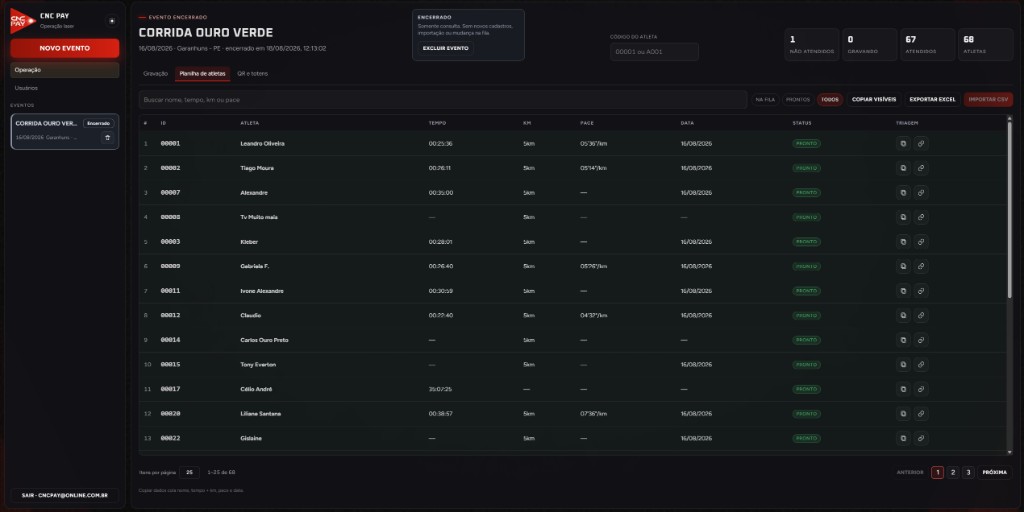Filter athletes by Prontos
Viewport: 1024px width, 512px height.
tap(798, 99)
